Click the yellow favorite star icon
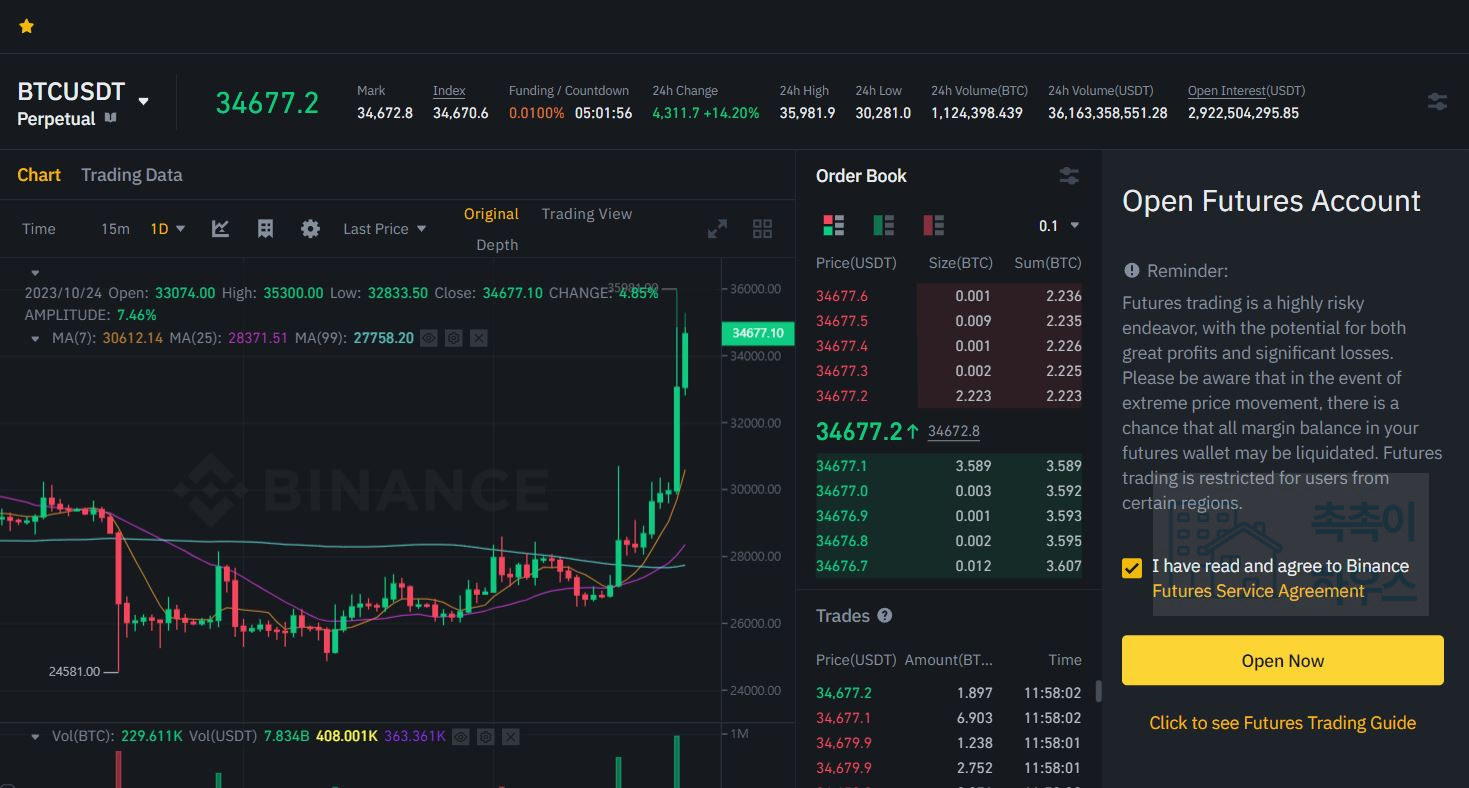 (27, 26)
